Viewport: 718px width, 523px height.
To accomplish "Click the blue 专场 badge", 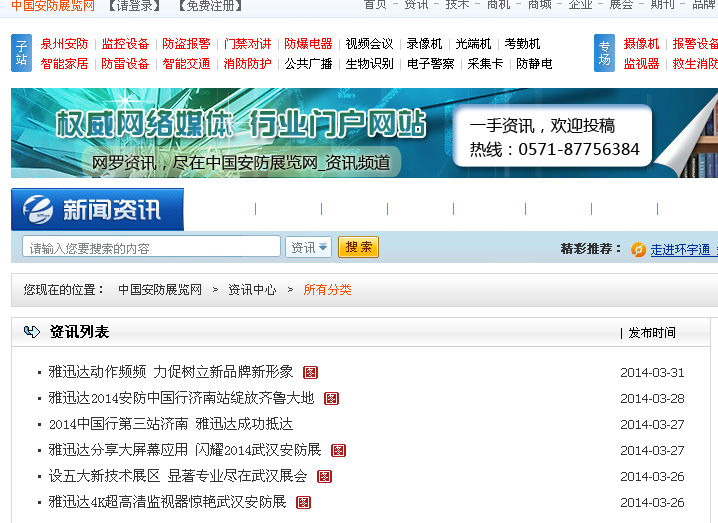I will (604, 54).
